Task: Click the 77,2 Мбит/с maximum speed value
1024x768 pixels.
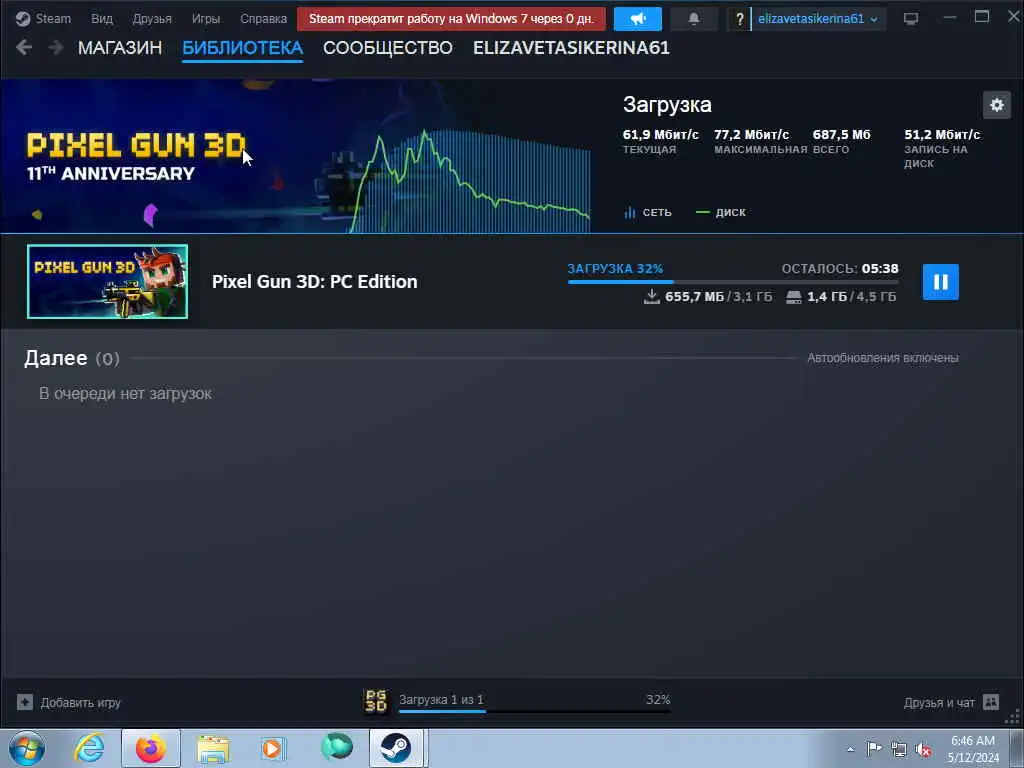Action: click(x=751, y=135)
